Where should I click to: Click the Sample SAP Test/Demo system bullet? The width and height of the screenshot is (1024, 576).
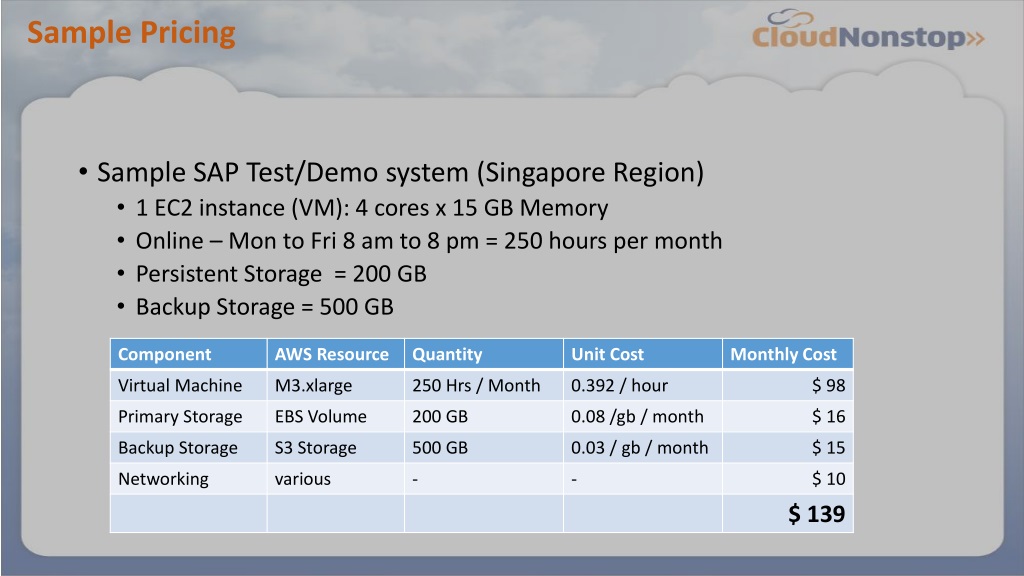[400, 172]
